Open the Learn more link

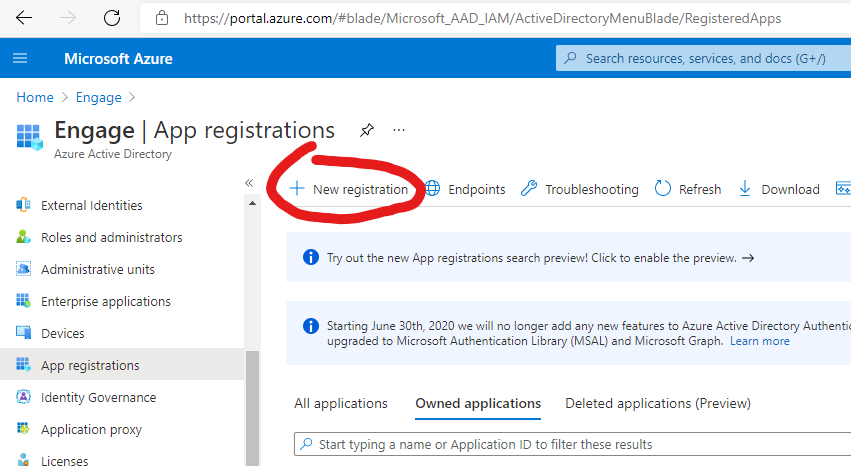tap(759, 341)
